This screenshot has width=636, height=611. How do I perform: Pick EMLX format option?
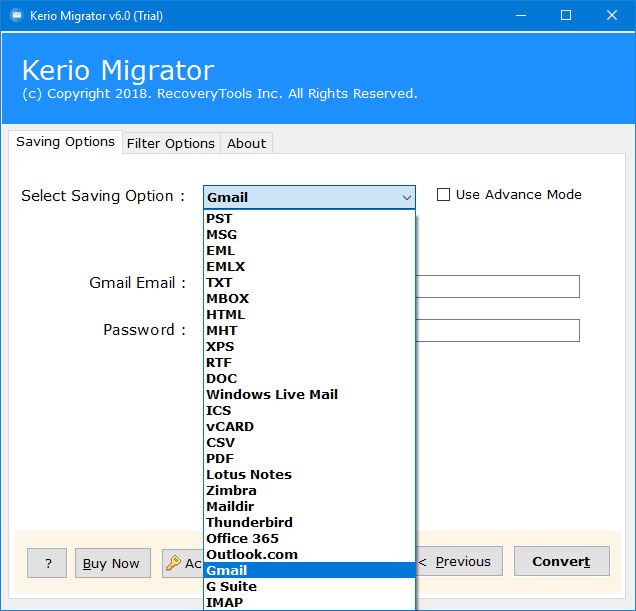[309, 267]
